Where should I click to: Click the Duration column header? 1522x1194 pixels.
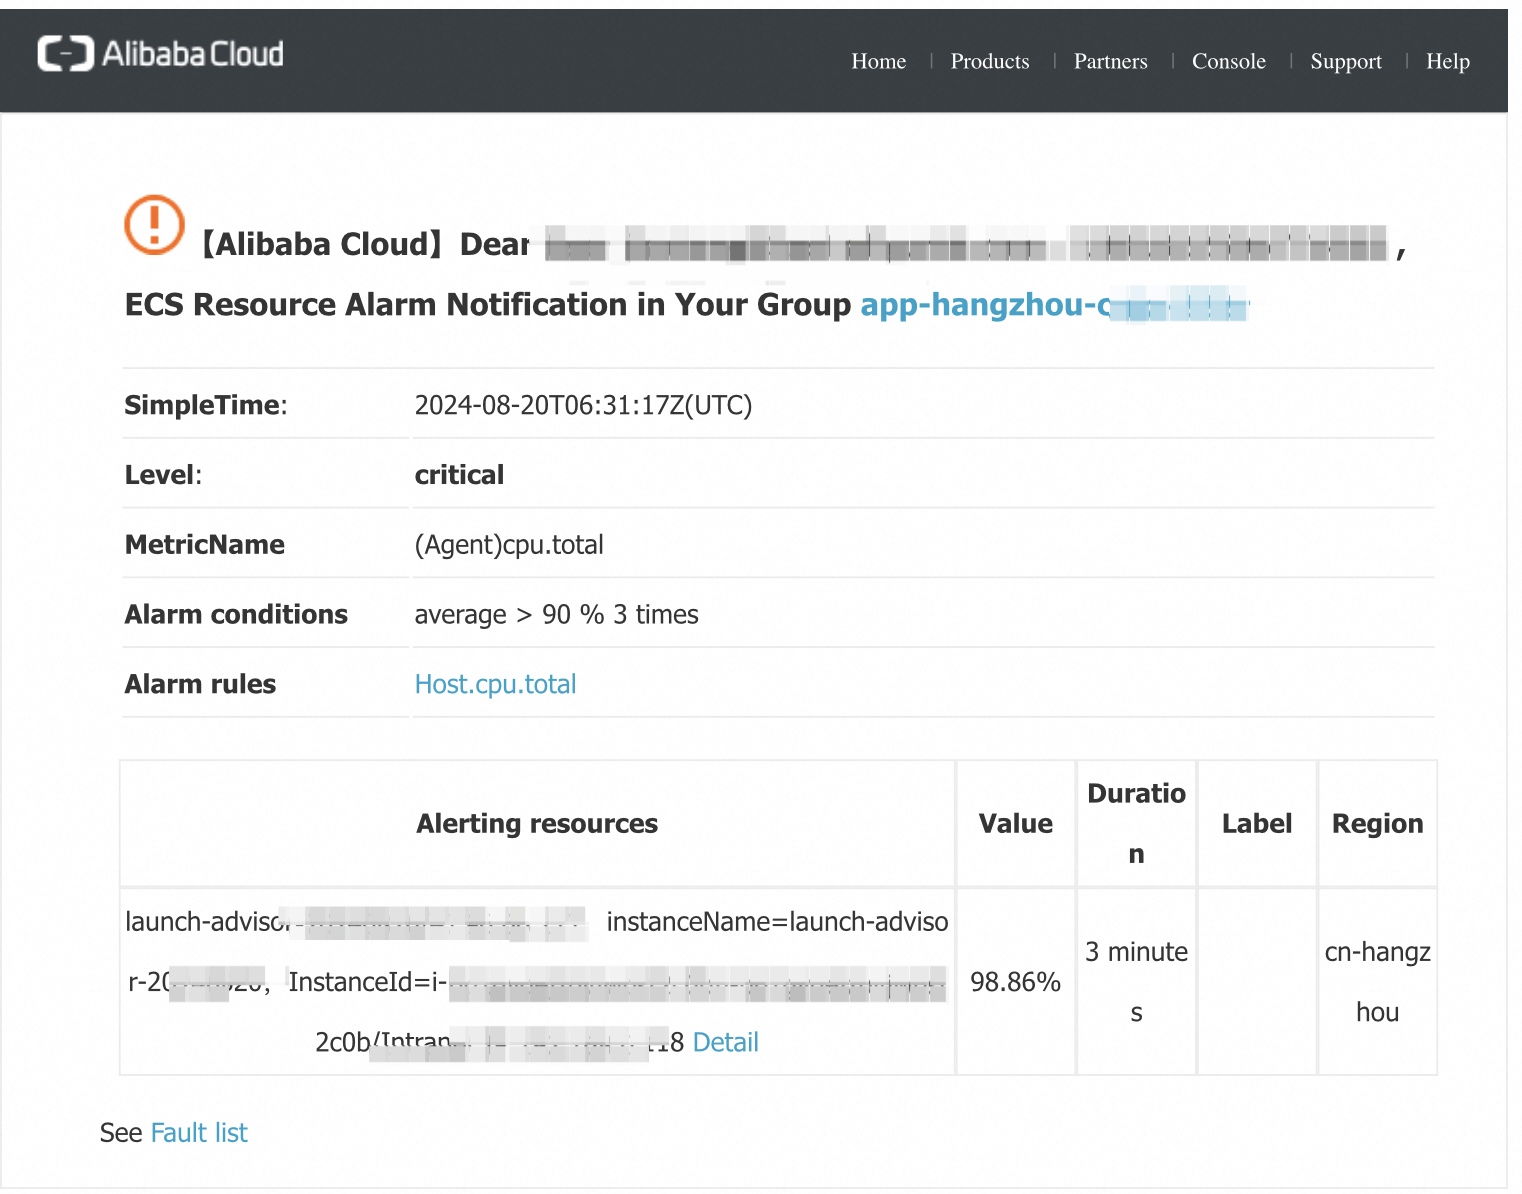(1137, 823)
